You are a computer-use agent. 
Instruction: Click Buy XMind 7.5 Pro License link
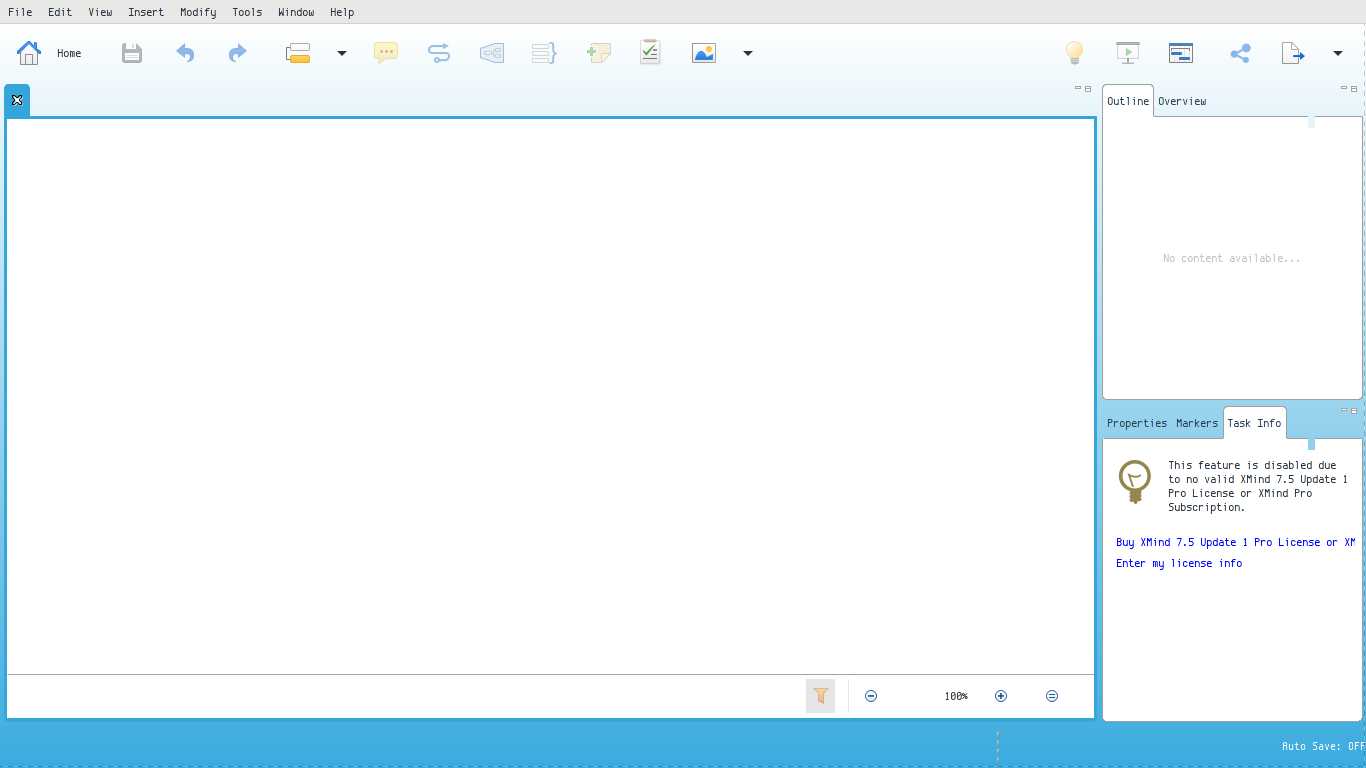click(x=1236, y=542)
